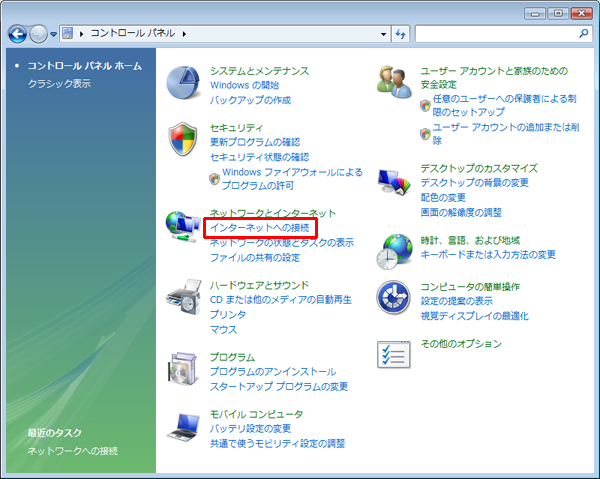Image resolution: width=600 pixels, height=479 pixels.
Task: Click 設定の提案の表示
Action: pos(457,301)
